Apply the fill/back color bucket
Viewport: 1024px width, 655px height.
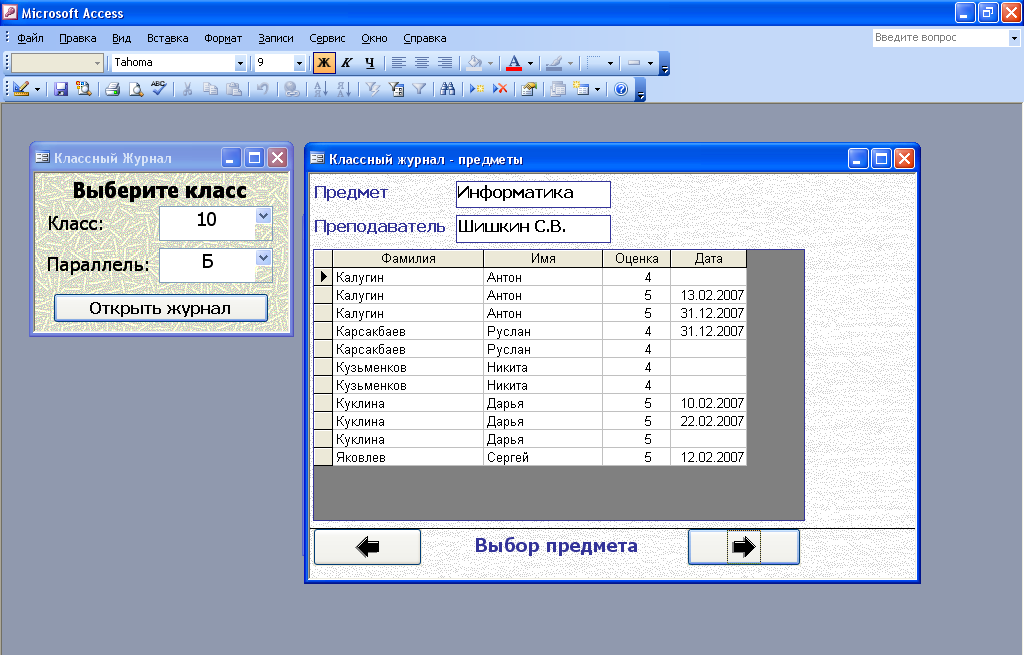(474, 63)
